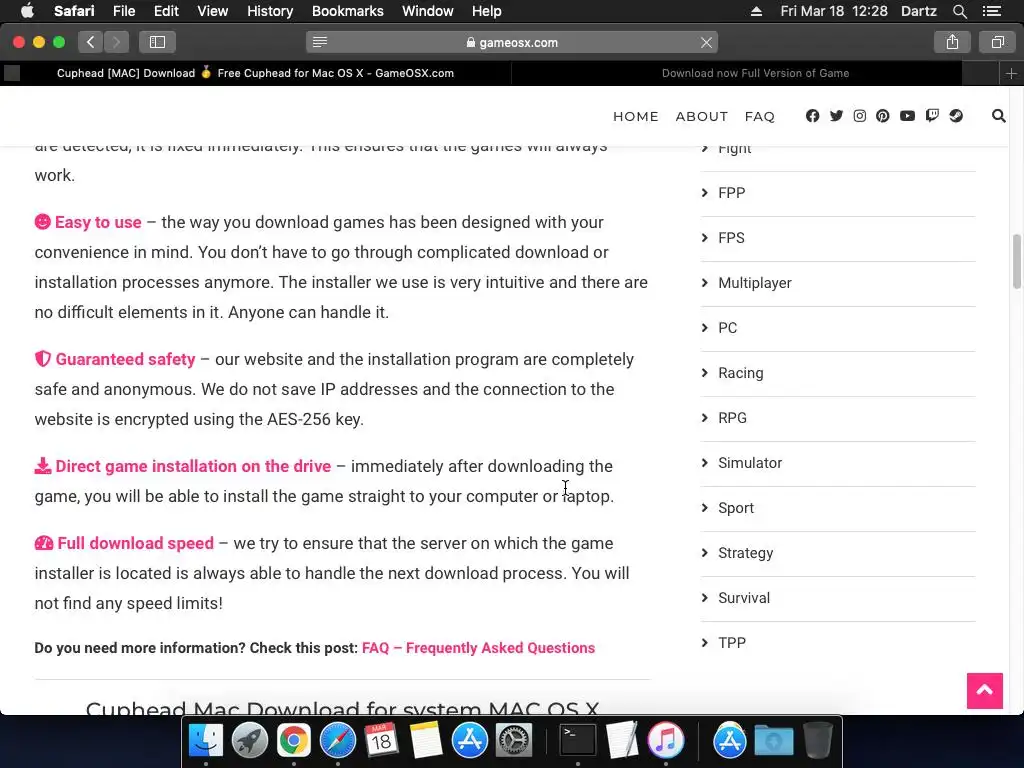Go to the ABOUT nav link
Viewport: 1024px width, 768px height.
(x=701, y=116)
